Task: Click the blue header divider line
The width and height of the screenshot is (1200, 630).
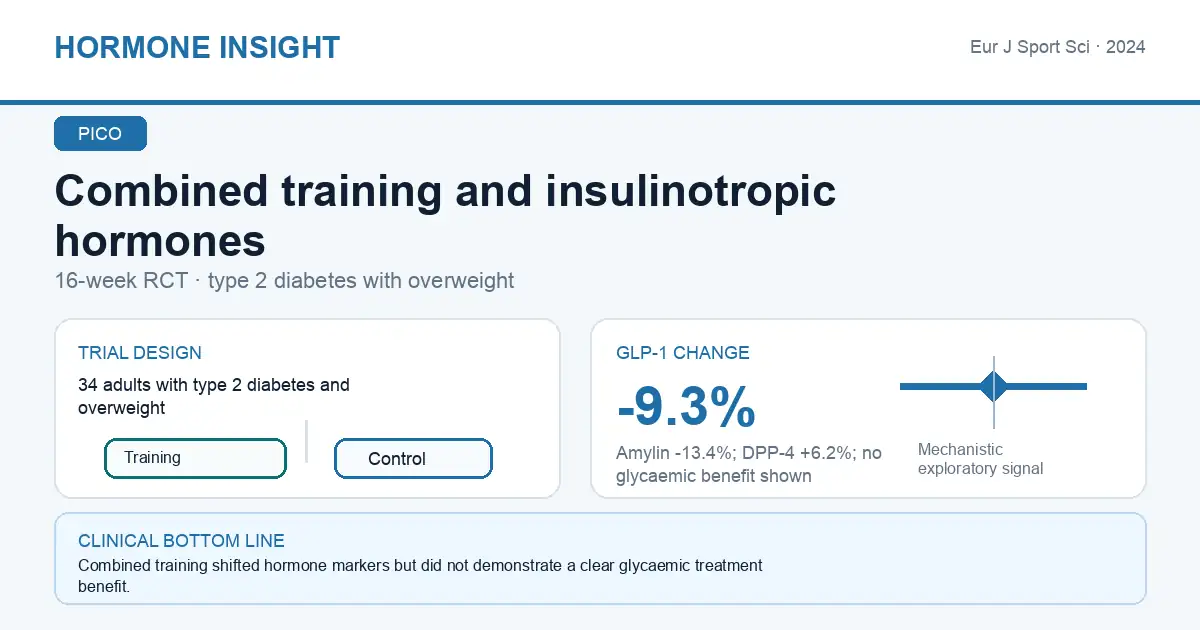Action: pos(600,102)
